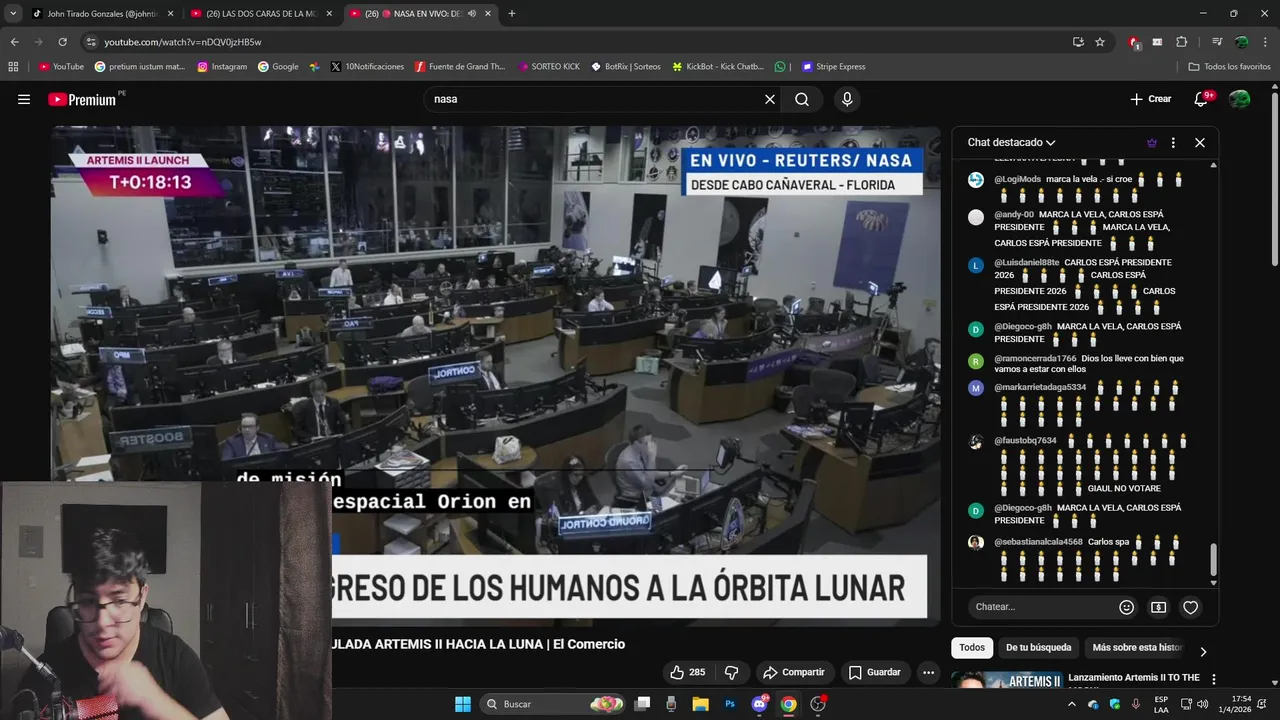Select De tu búsqueda filter chip
The image size is (1280, 720).
click(1038, 647)
